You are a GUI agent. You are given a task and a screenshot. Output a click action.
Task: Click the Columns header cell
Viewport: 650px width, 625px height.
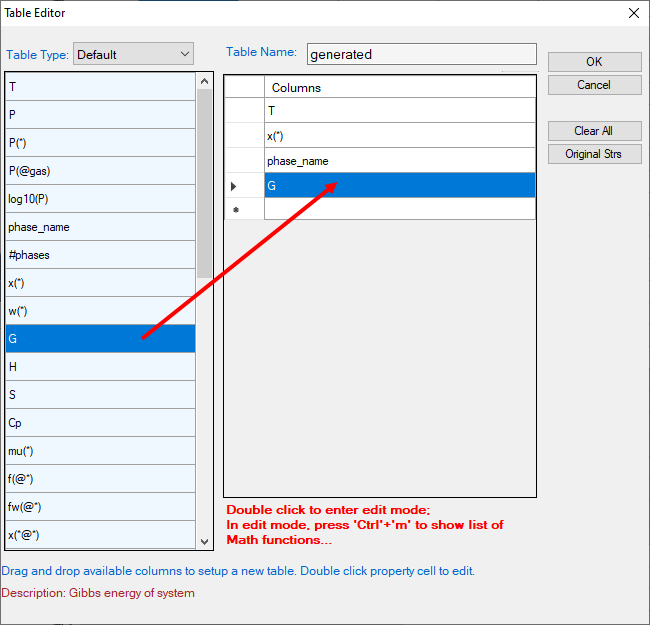click(x=399, y=87)
